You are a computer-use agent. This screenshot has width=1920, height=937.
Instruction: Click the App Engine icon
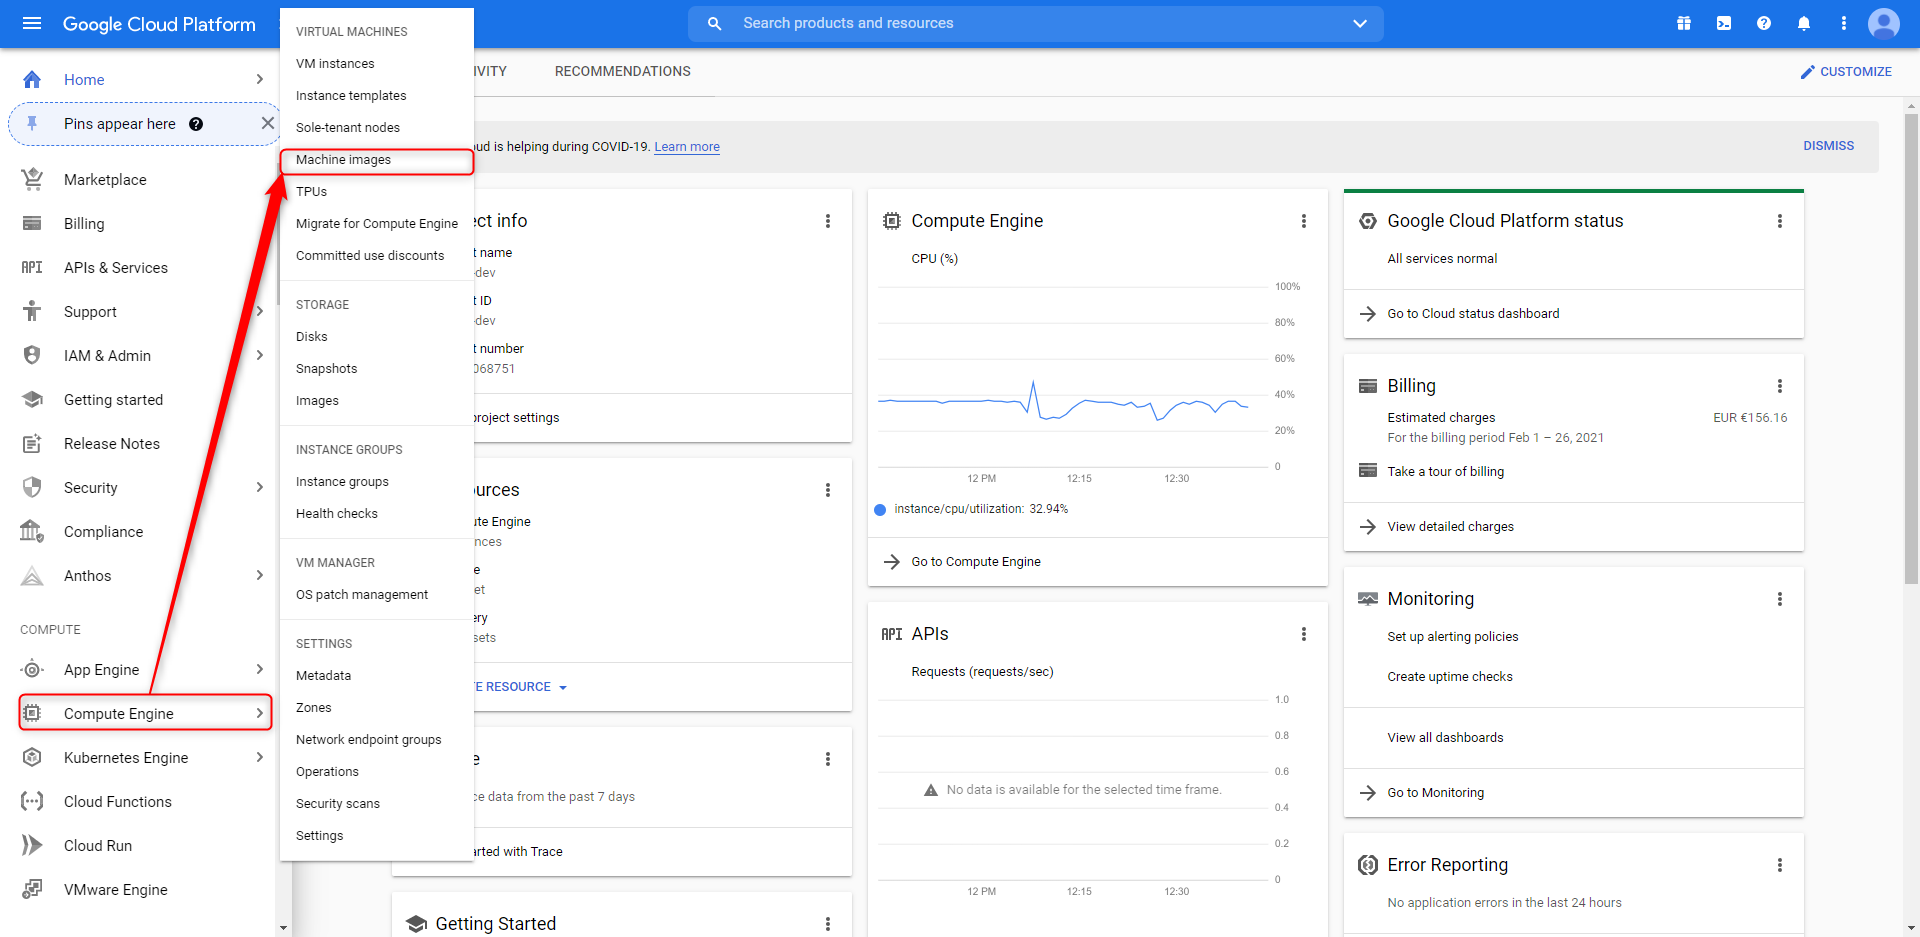coord(32,669)
